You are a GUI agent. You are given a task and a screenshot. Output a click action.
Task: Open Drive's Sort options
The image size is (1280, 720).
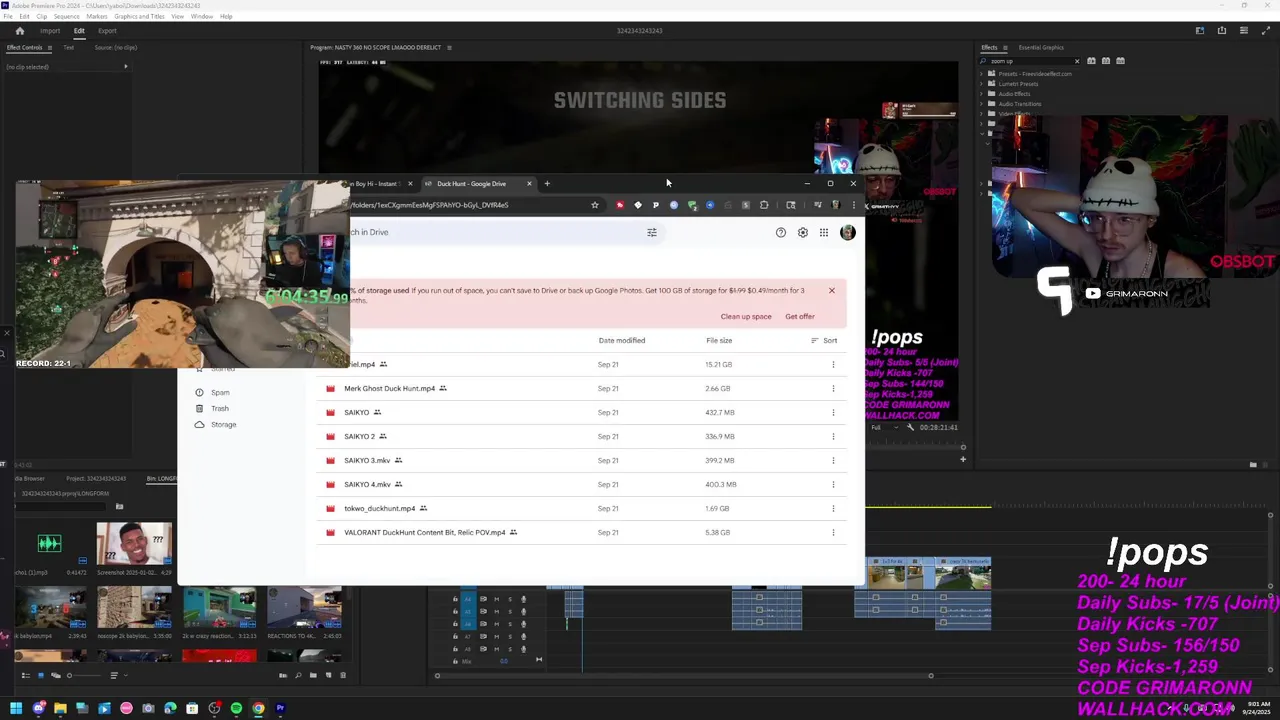click(824, 340)
